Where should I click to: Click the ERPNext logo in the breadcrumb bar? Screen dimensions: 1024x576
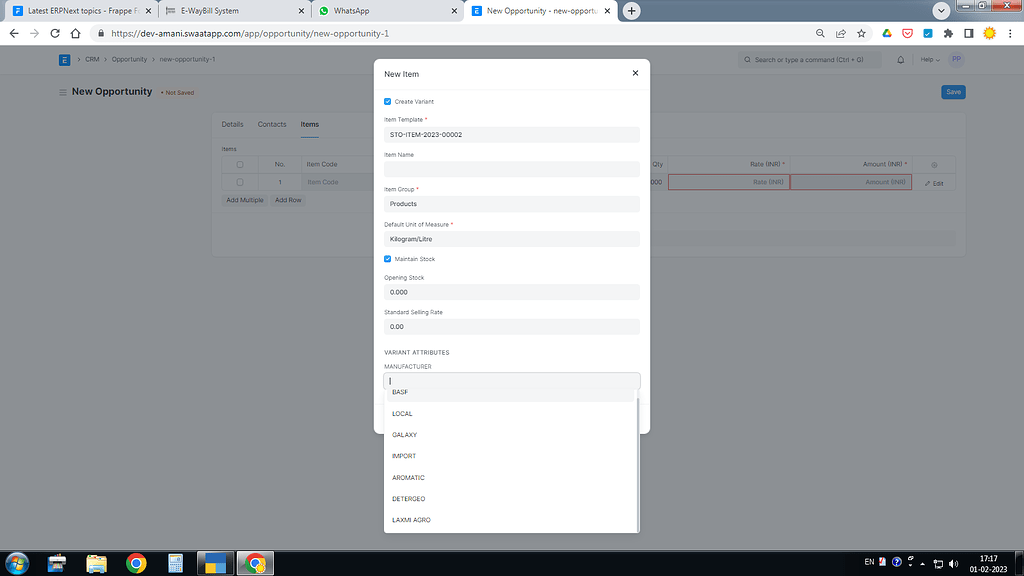(64, 59)
